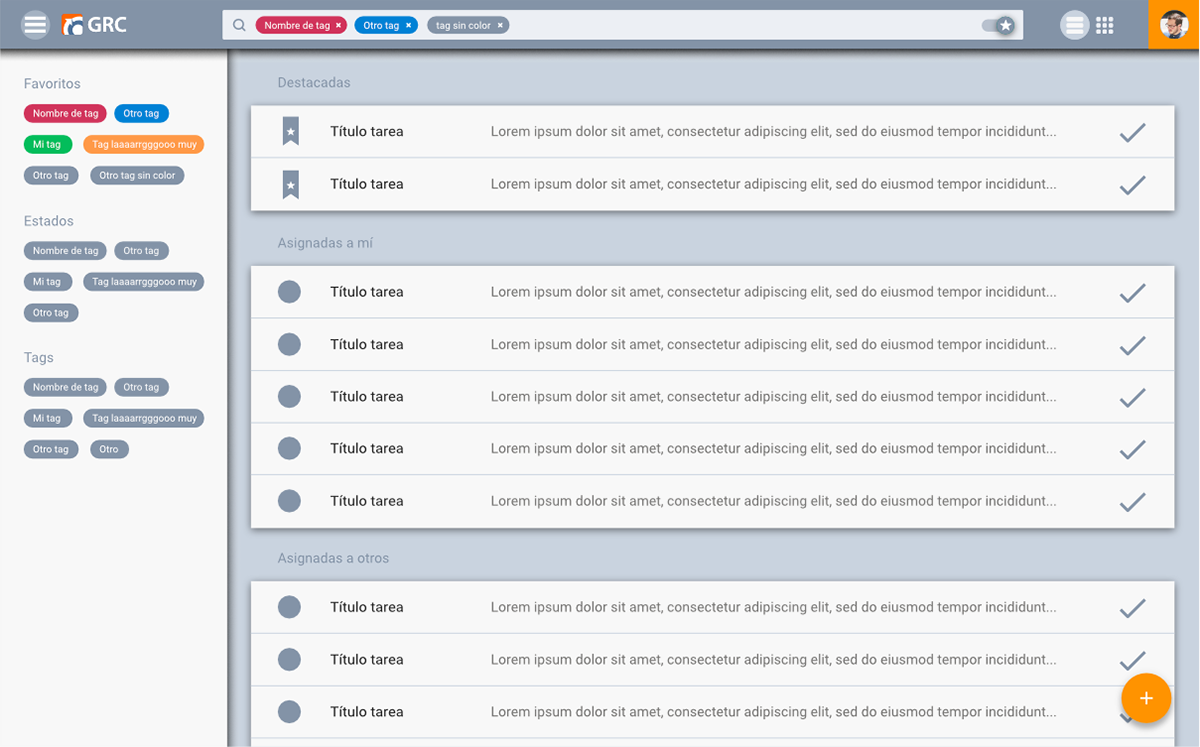Select the "Otro tag sin color" favorite
This screenshot has width=1200, height=747.
(x=137, y=176)
